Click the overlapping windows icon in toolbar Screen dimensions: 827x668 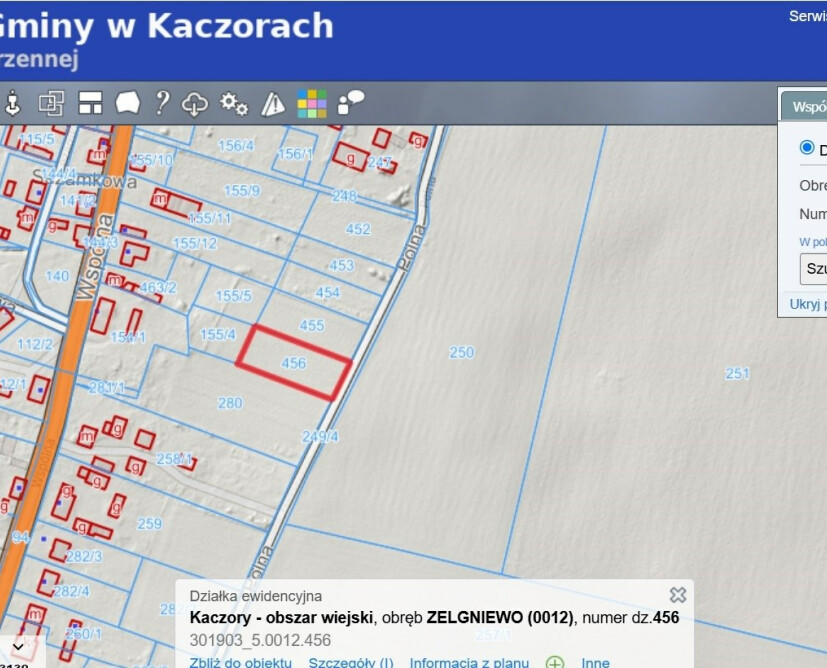pos(51,103)
